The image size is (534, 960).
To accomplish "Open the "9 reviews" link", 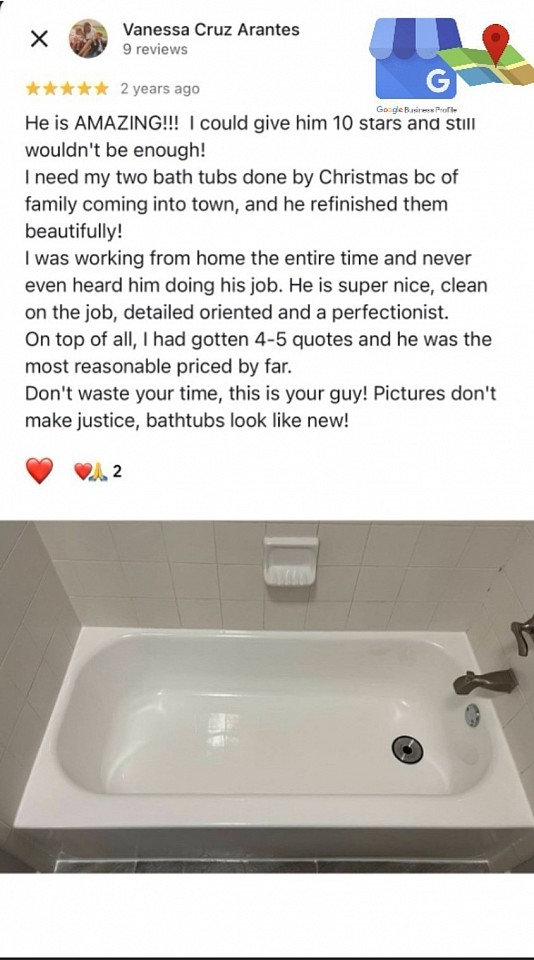I will point(155,50).
